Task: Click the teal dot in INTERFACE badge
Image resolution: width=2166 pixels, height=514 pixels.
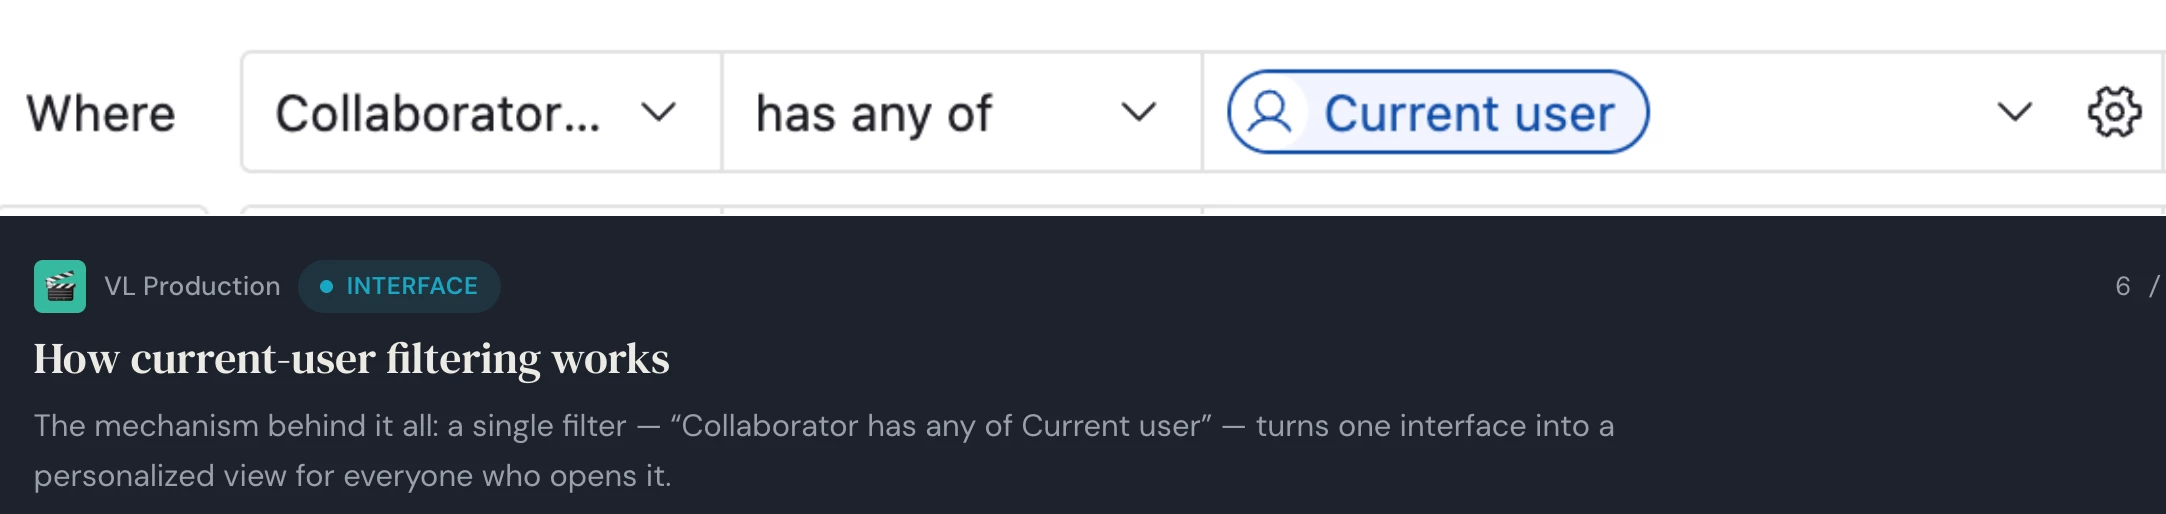Action: 326,287
